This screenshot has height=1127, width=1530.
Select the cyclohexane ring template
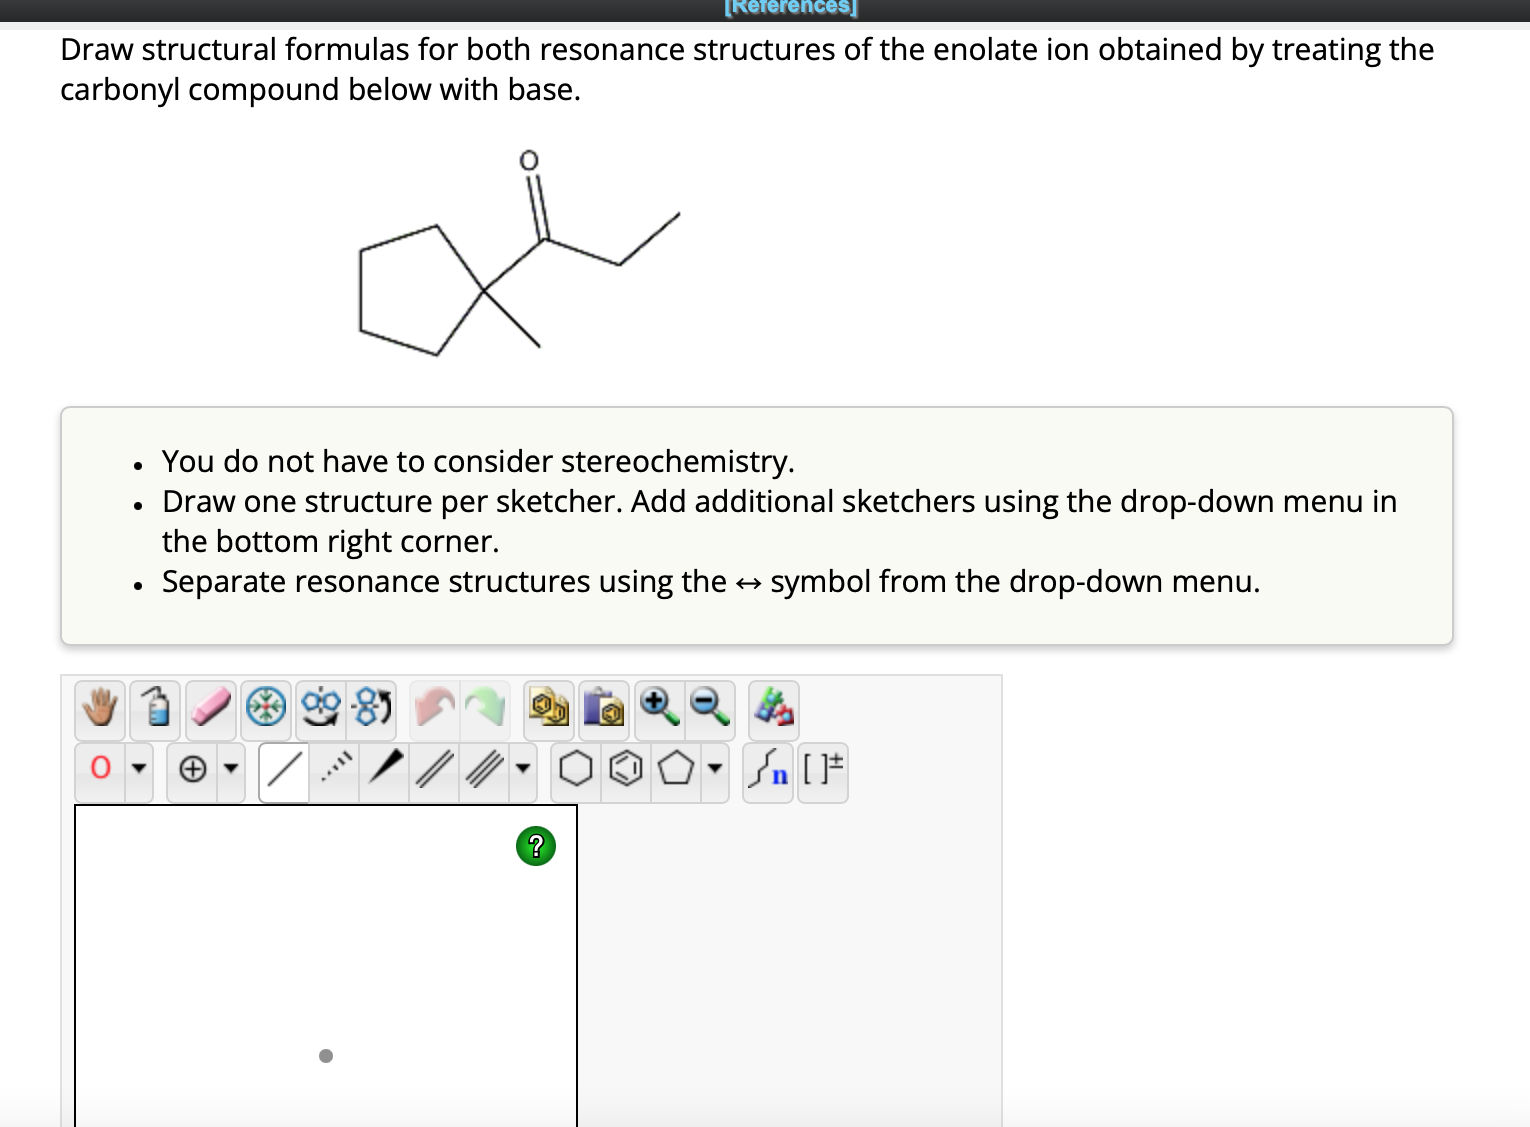click(576, 770)
